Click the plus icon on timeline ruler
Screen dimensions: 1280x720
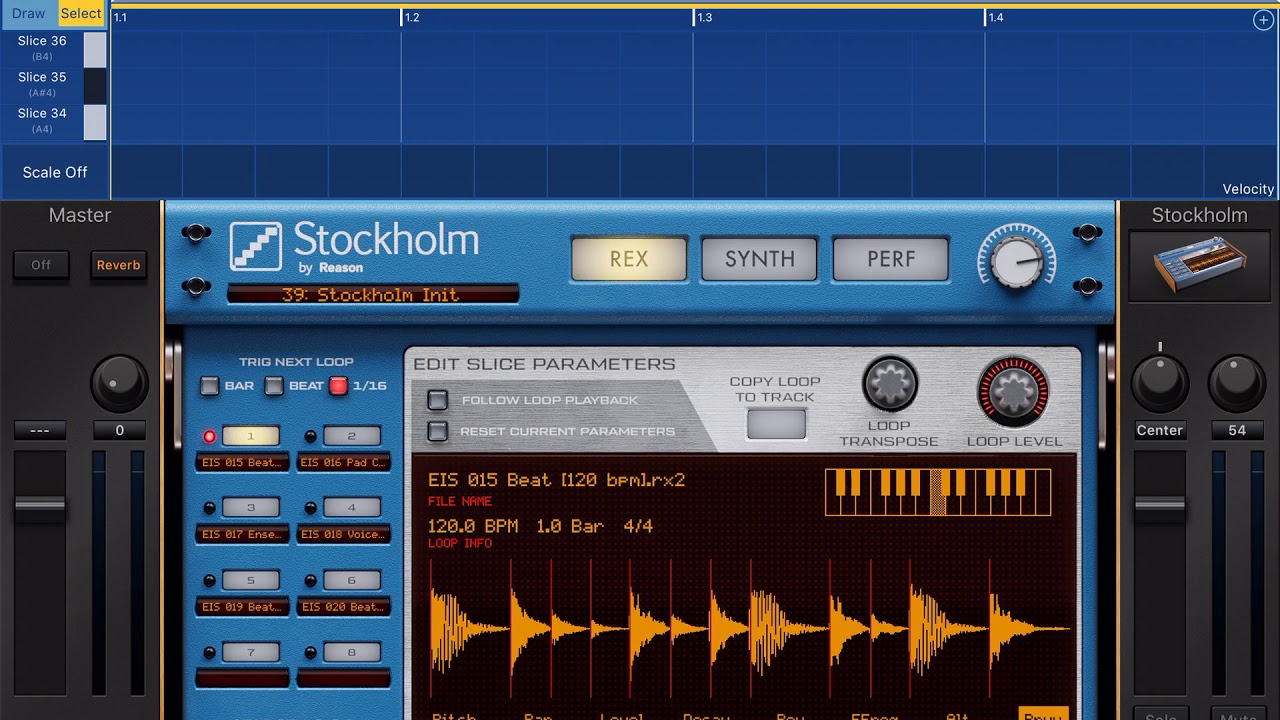pyautogui.click(x=1263, y=20)
